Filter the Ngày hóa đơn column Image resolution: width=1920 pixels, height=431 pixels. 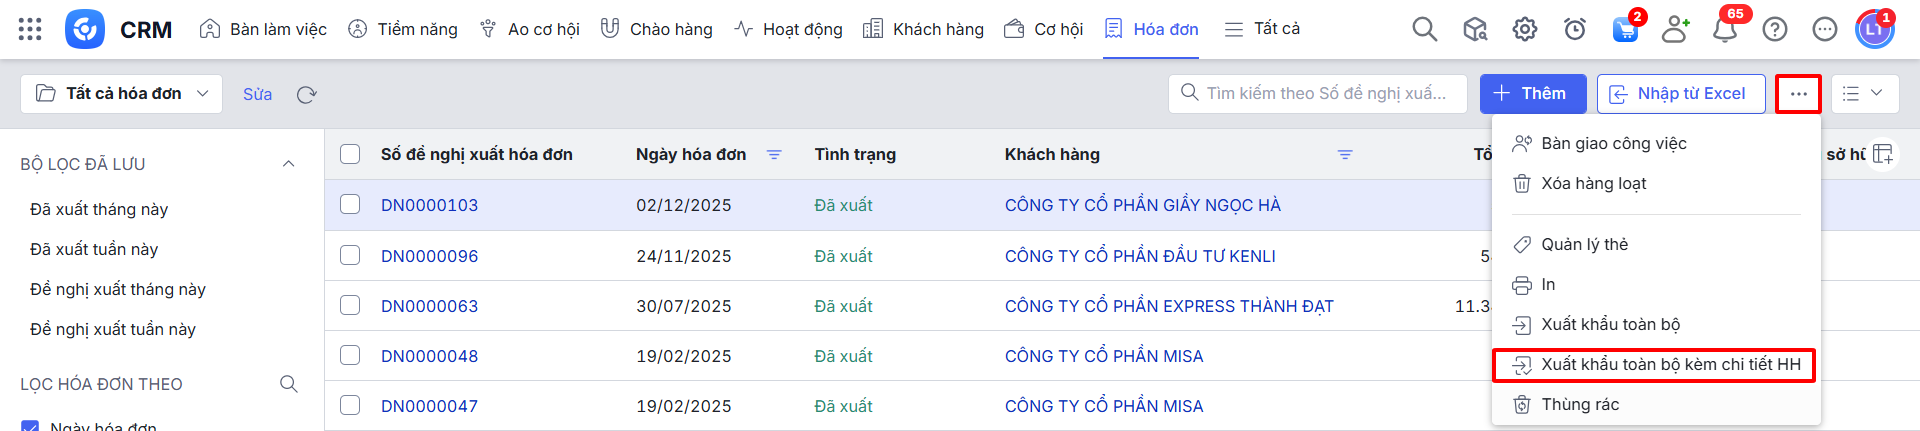(x=773, y=154)
